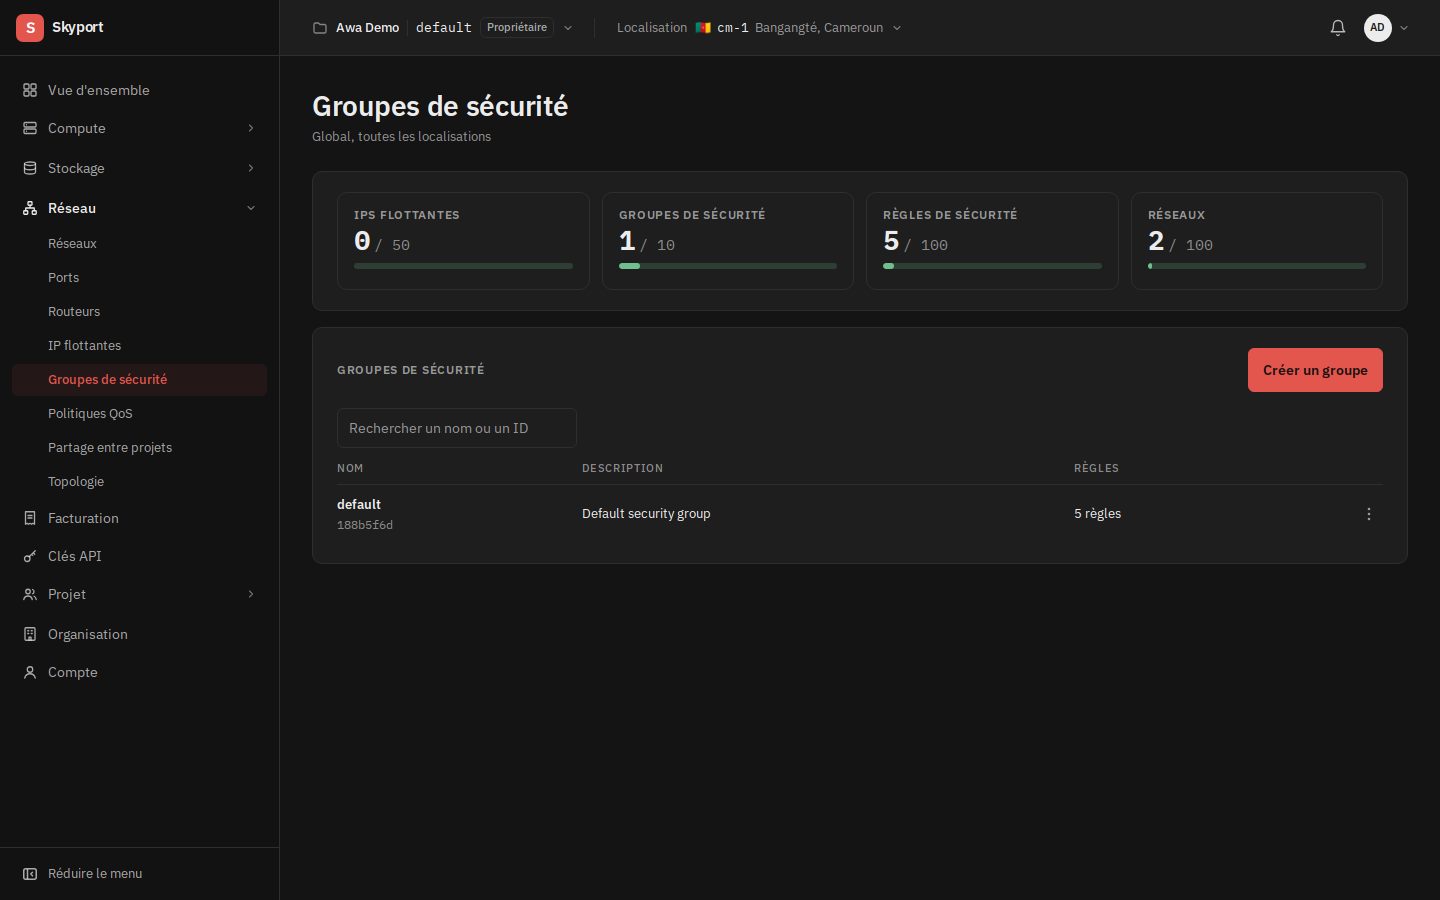Click the Stockage database icon
This screenshot has width=1440, height=900.
coord(30,168)
